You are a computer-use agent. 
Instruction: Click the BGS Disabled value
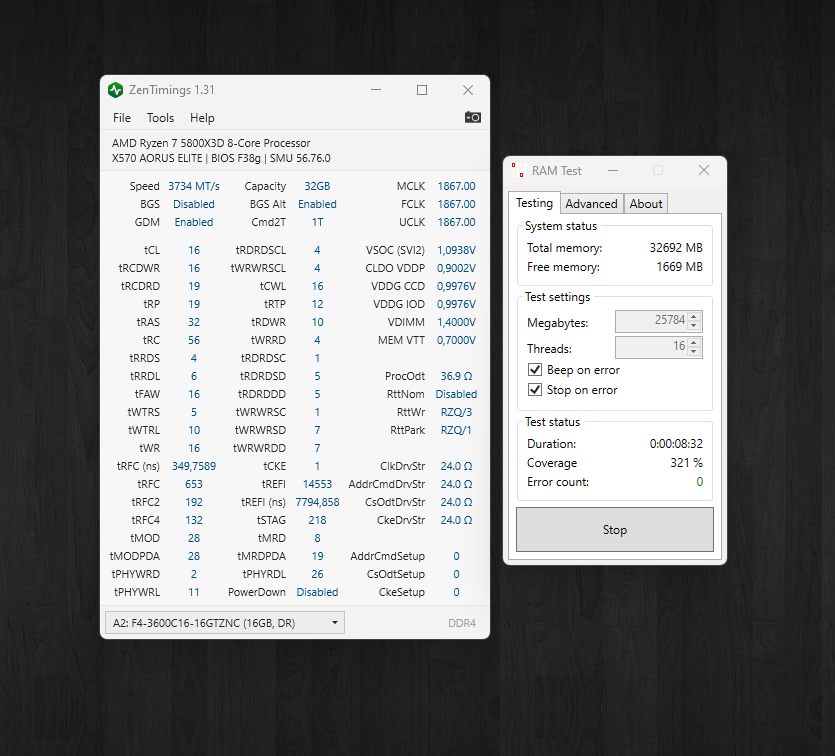pyautogui.click(x=194, y=204)
